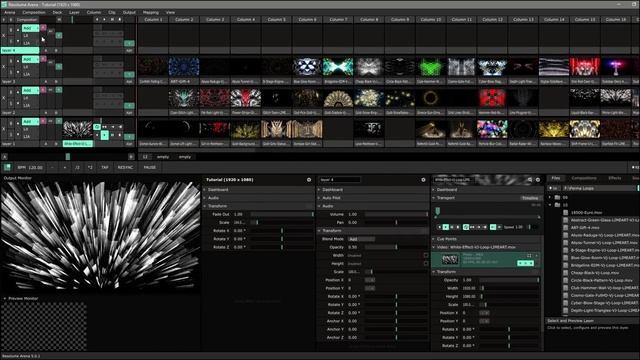Open composition panel settings gear
Screen dimensions: 640x360
(309, 180)
